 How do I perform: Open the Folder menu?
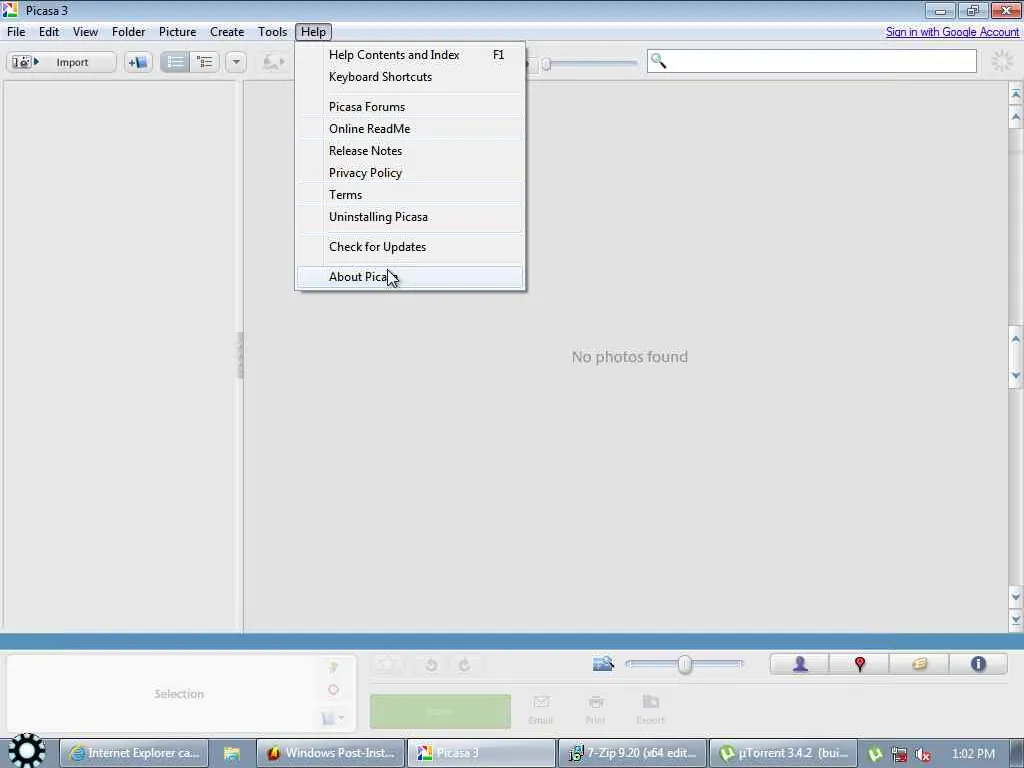pyautogui.click(x=129, y=32)
